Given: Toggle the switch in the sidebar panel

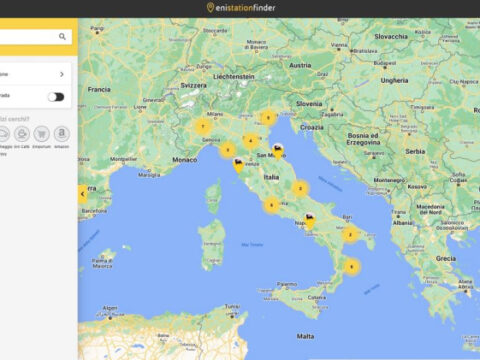Looking at the screenshot, I should click(56, 97).
